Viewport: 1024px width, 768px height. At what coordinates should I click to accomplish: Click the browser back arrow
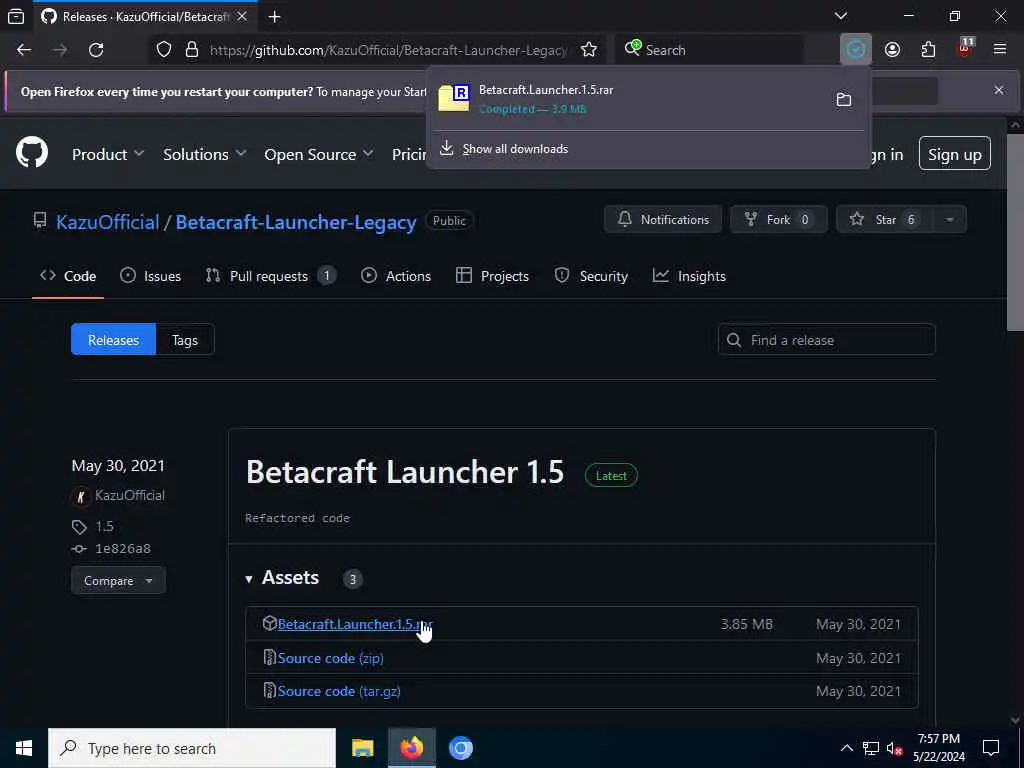tap(24, 50)
